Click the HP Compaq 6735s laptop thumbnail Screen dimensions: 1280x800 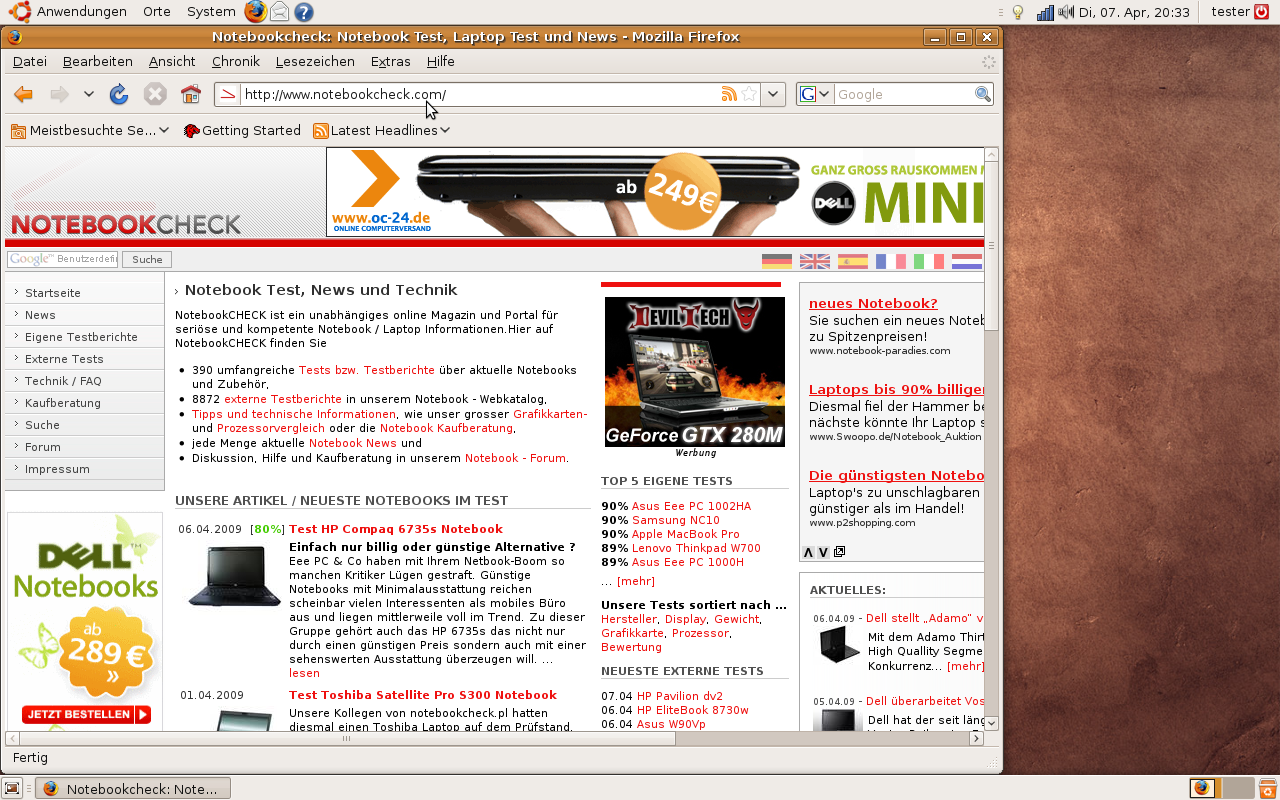pos(234,576)
